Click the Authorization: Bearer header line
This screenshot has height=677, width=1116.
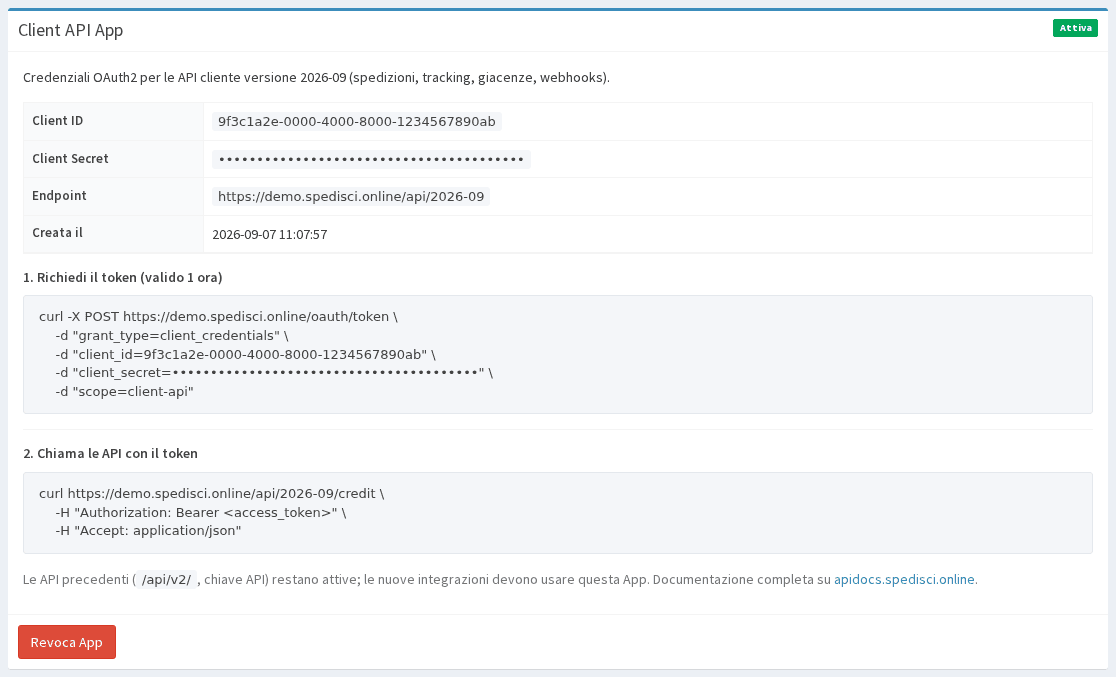click(x=201, y=513)
